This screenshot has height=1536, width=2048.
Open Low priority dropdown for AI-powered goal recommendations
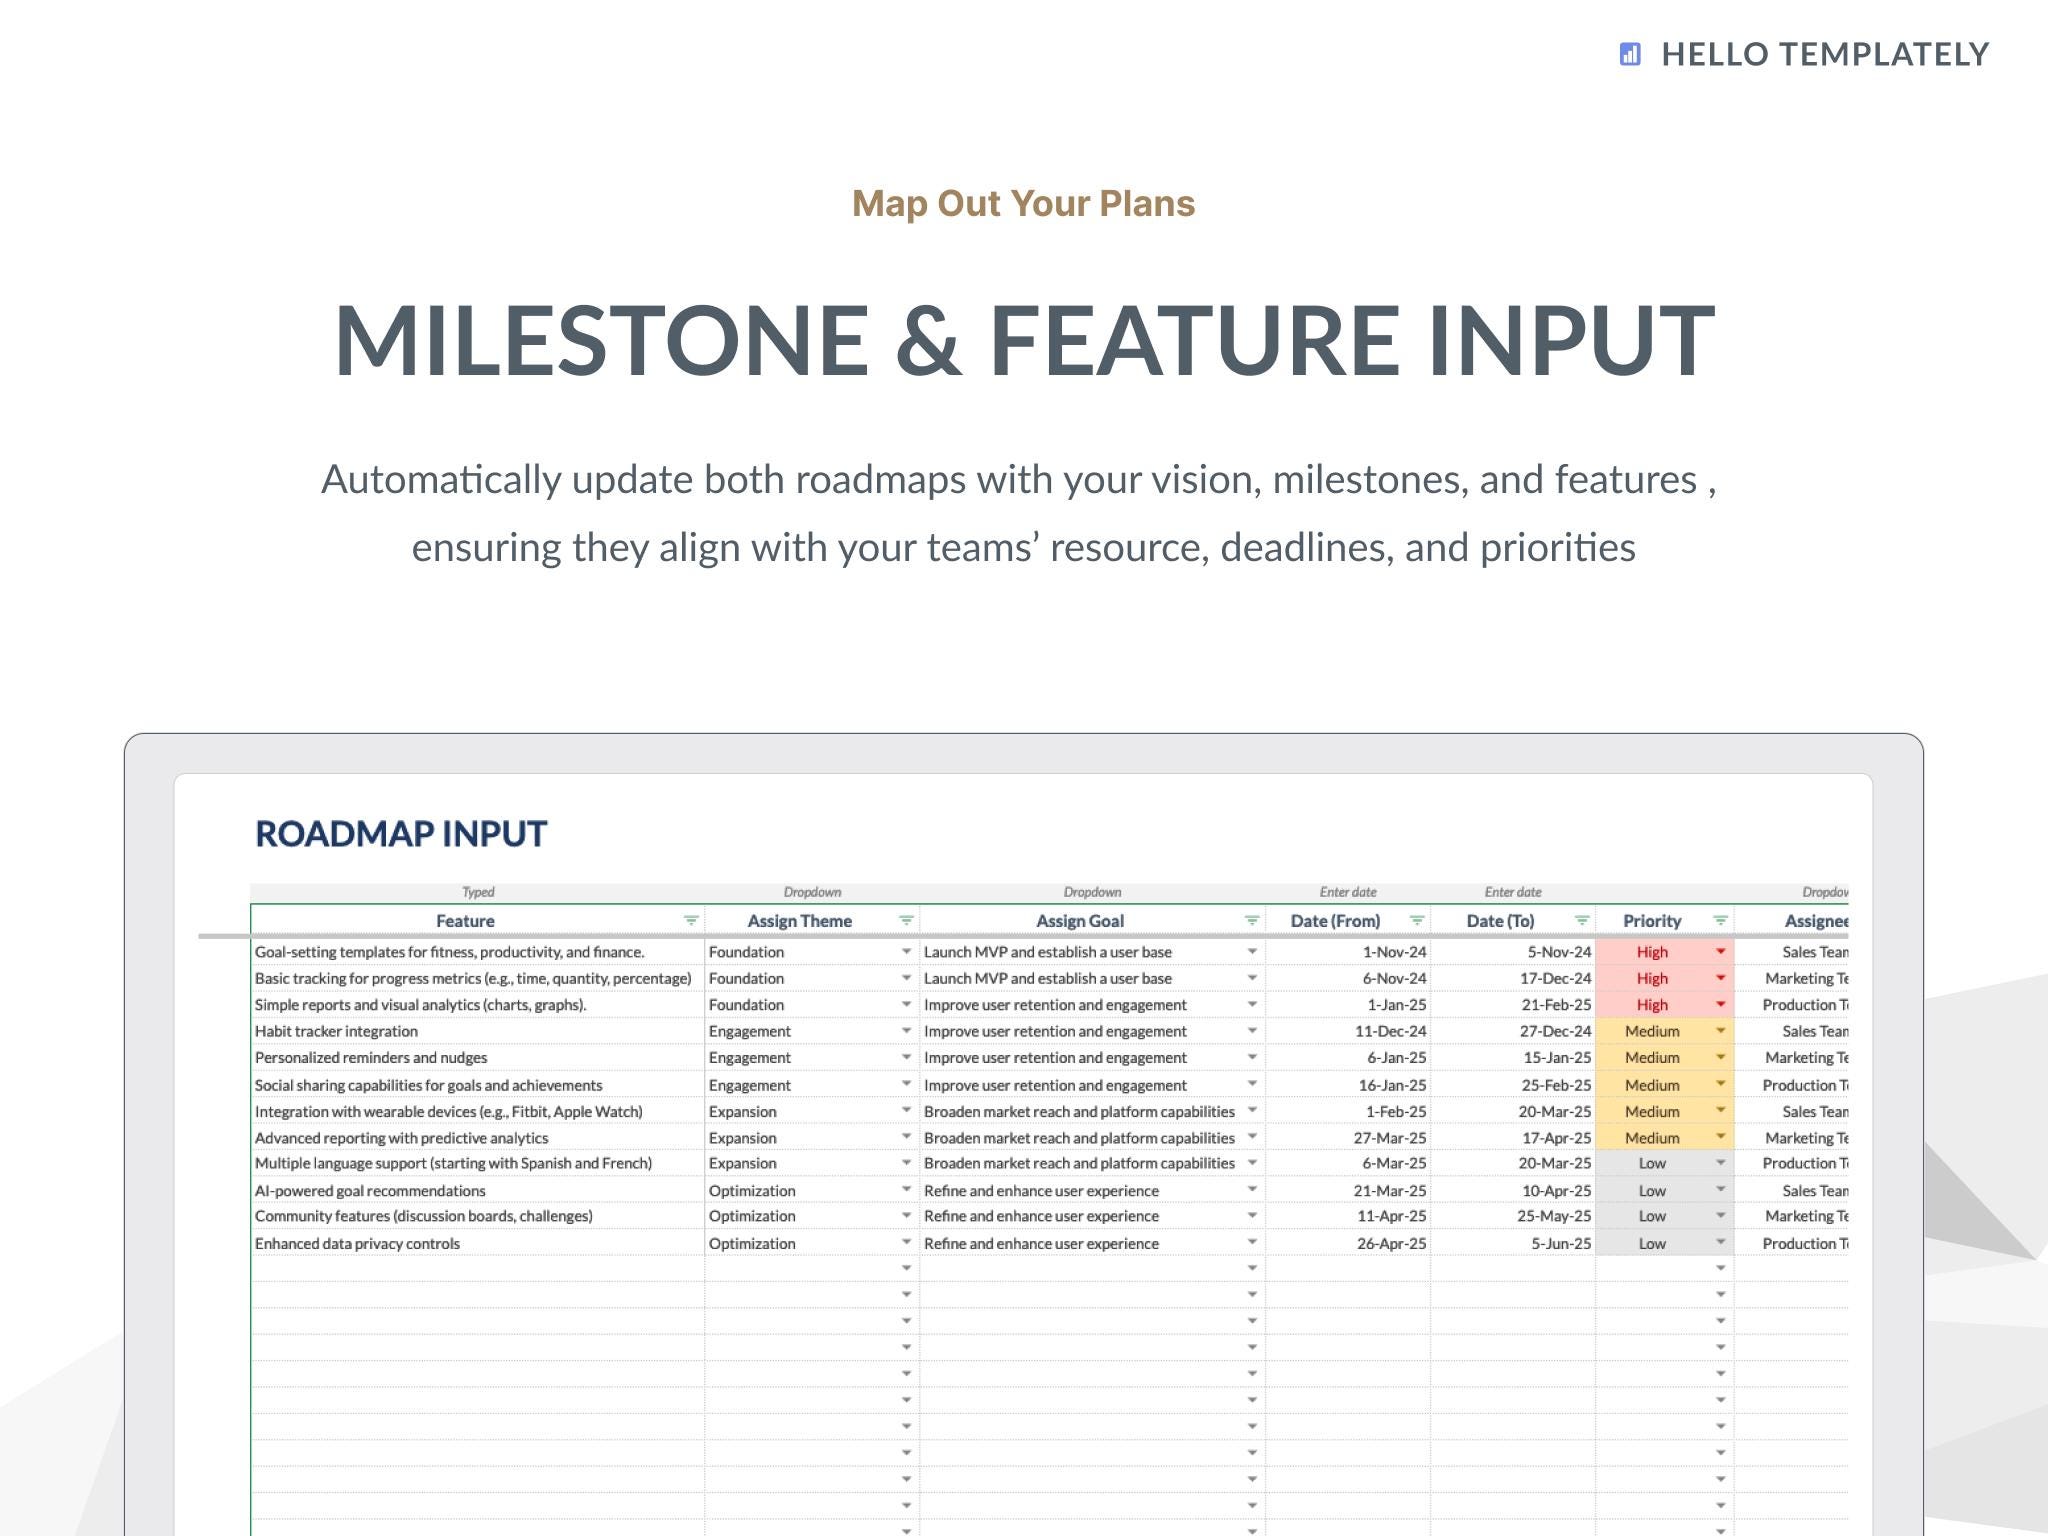pos(1720,1190)
